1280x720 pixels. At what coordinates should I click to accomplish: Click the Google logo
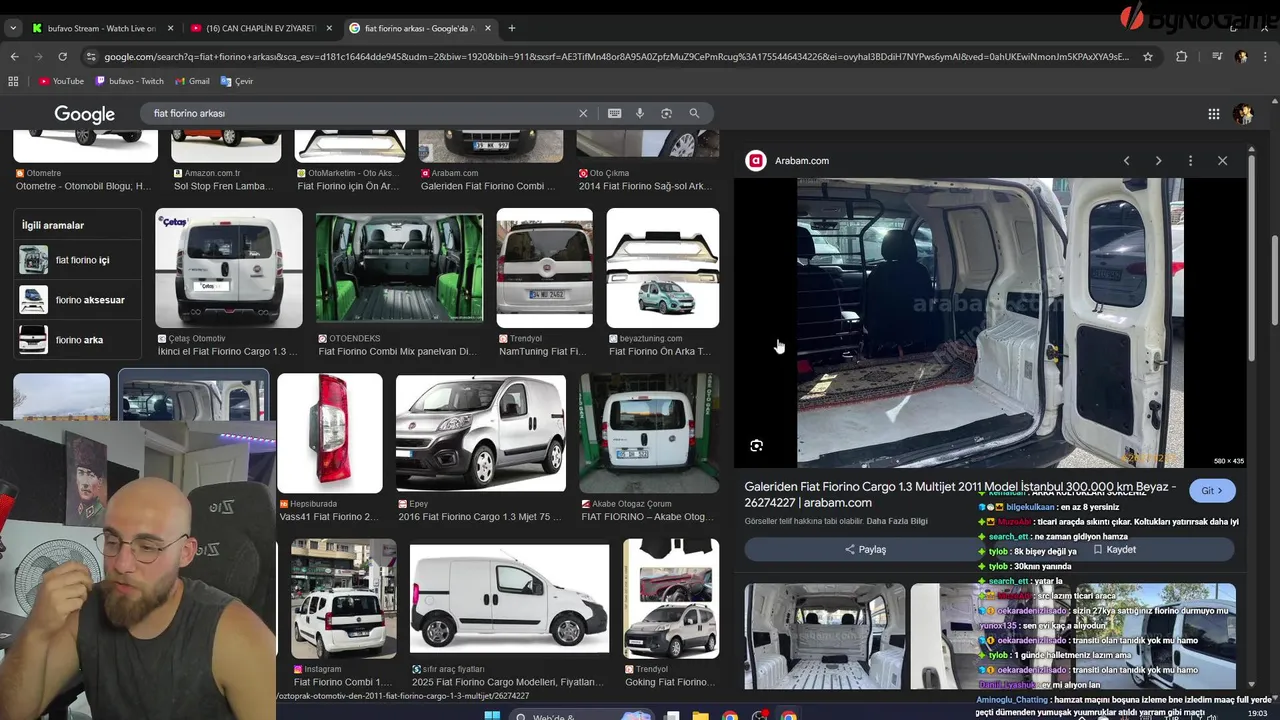(84, 114)
